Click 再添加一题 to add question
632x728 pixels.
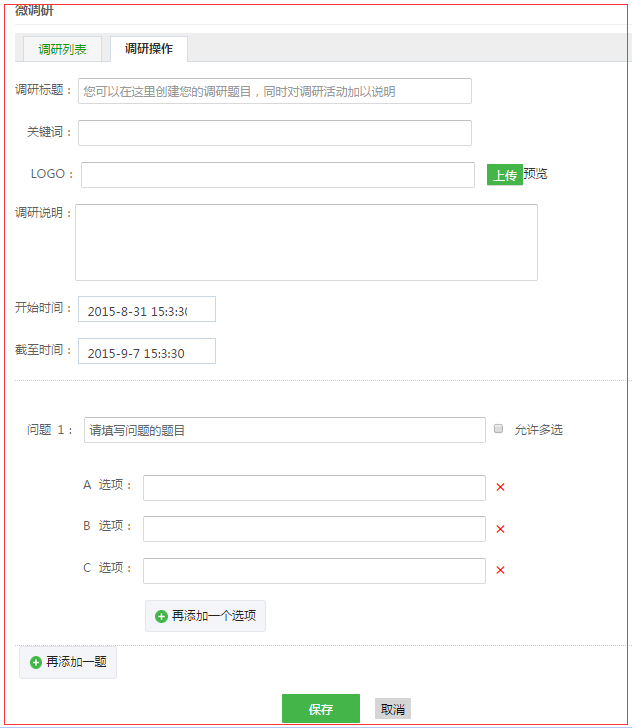[68, 662]
